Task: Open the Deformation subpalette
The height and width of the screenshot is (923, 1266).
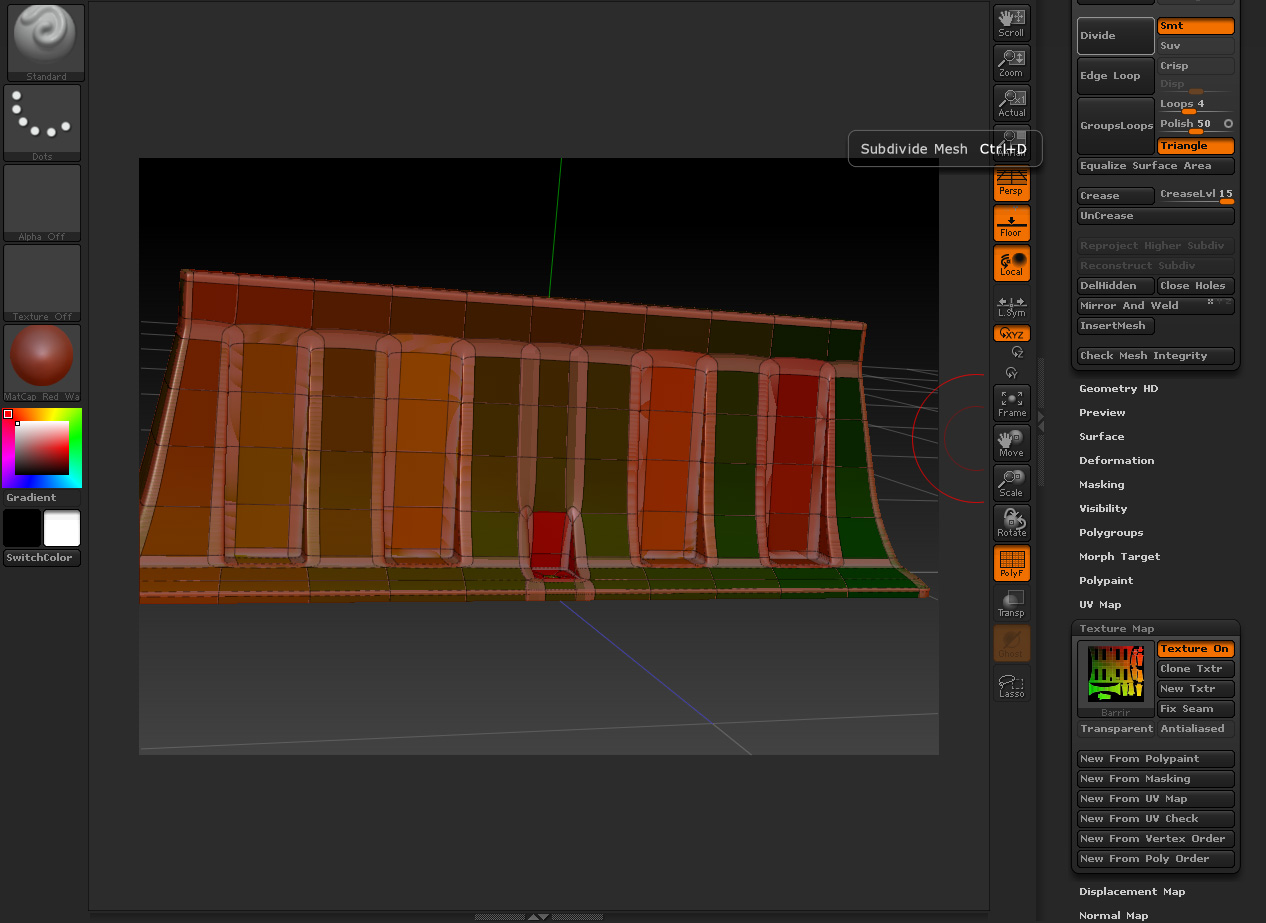Action: point(1116,461)
